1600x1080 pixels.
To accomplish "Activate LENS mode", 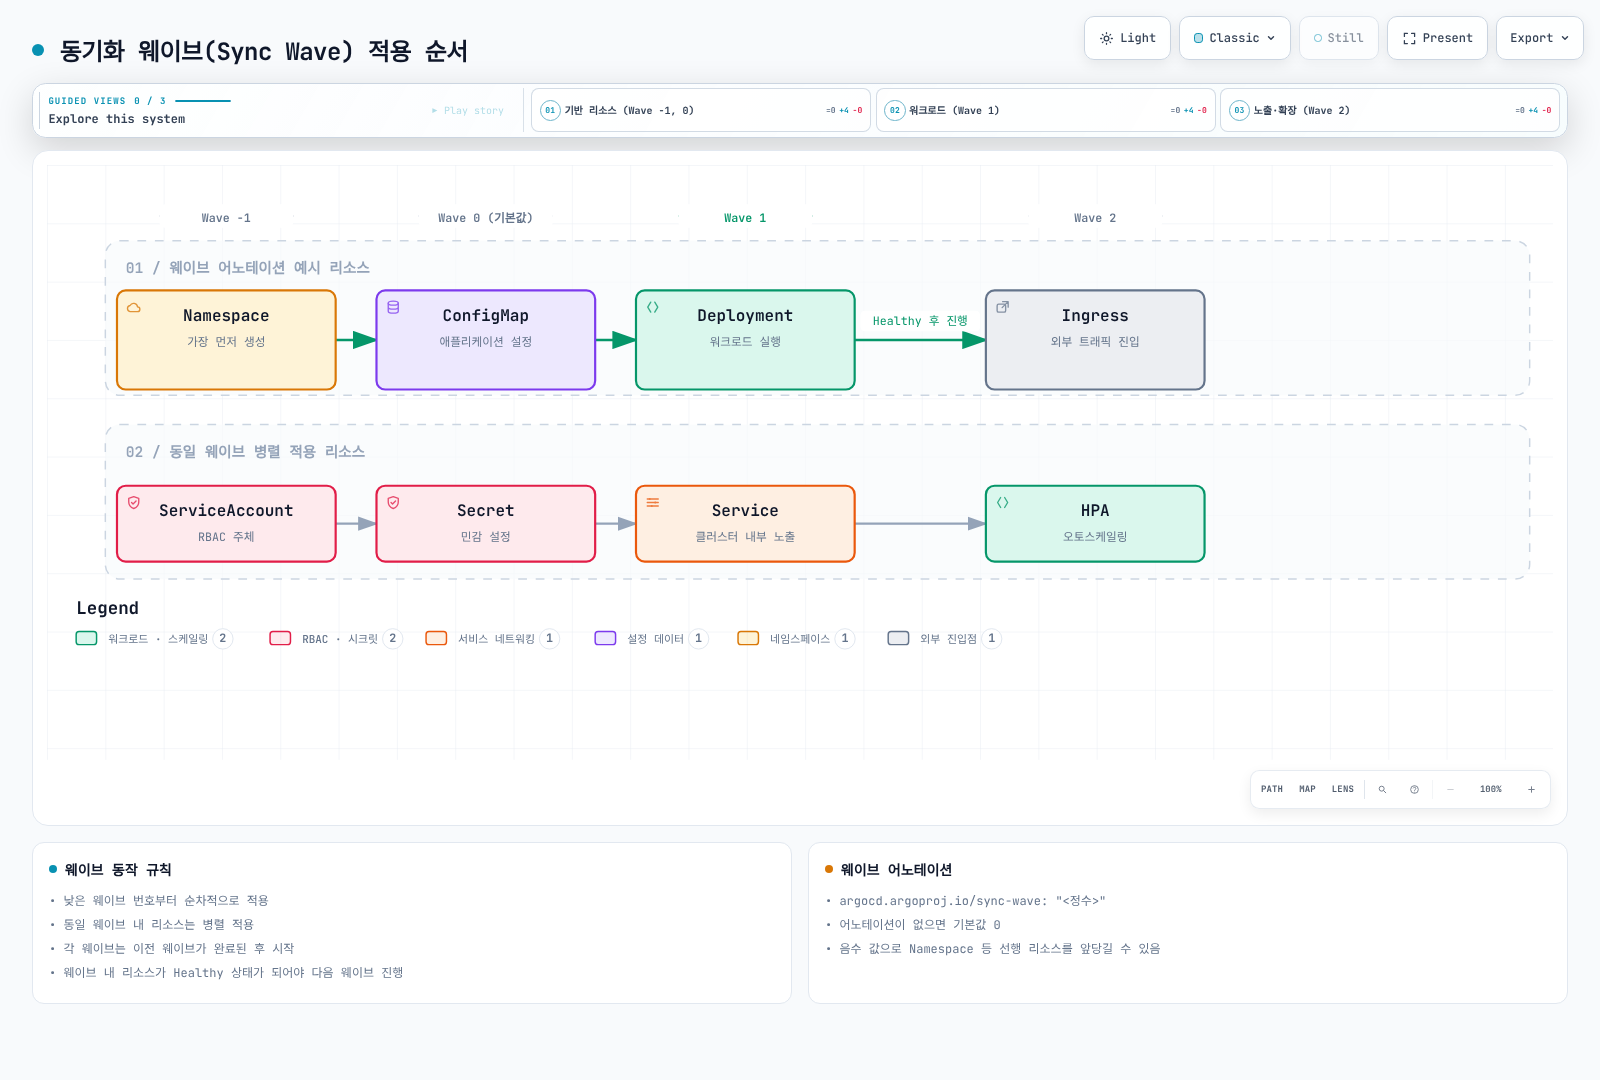I will click(1343, 789).
